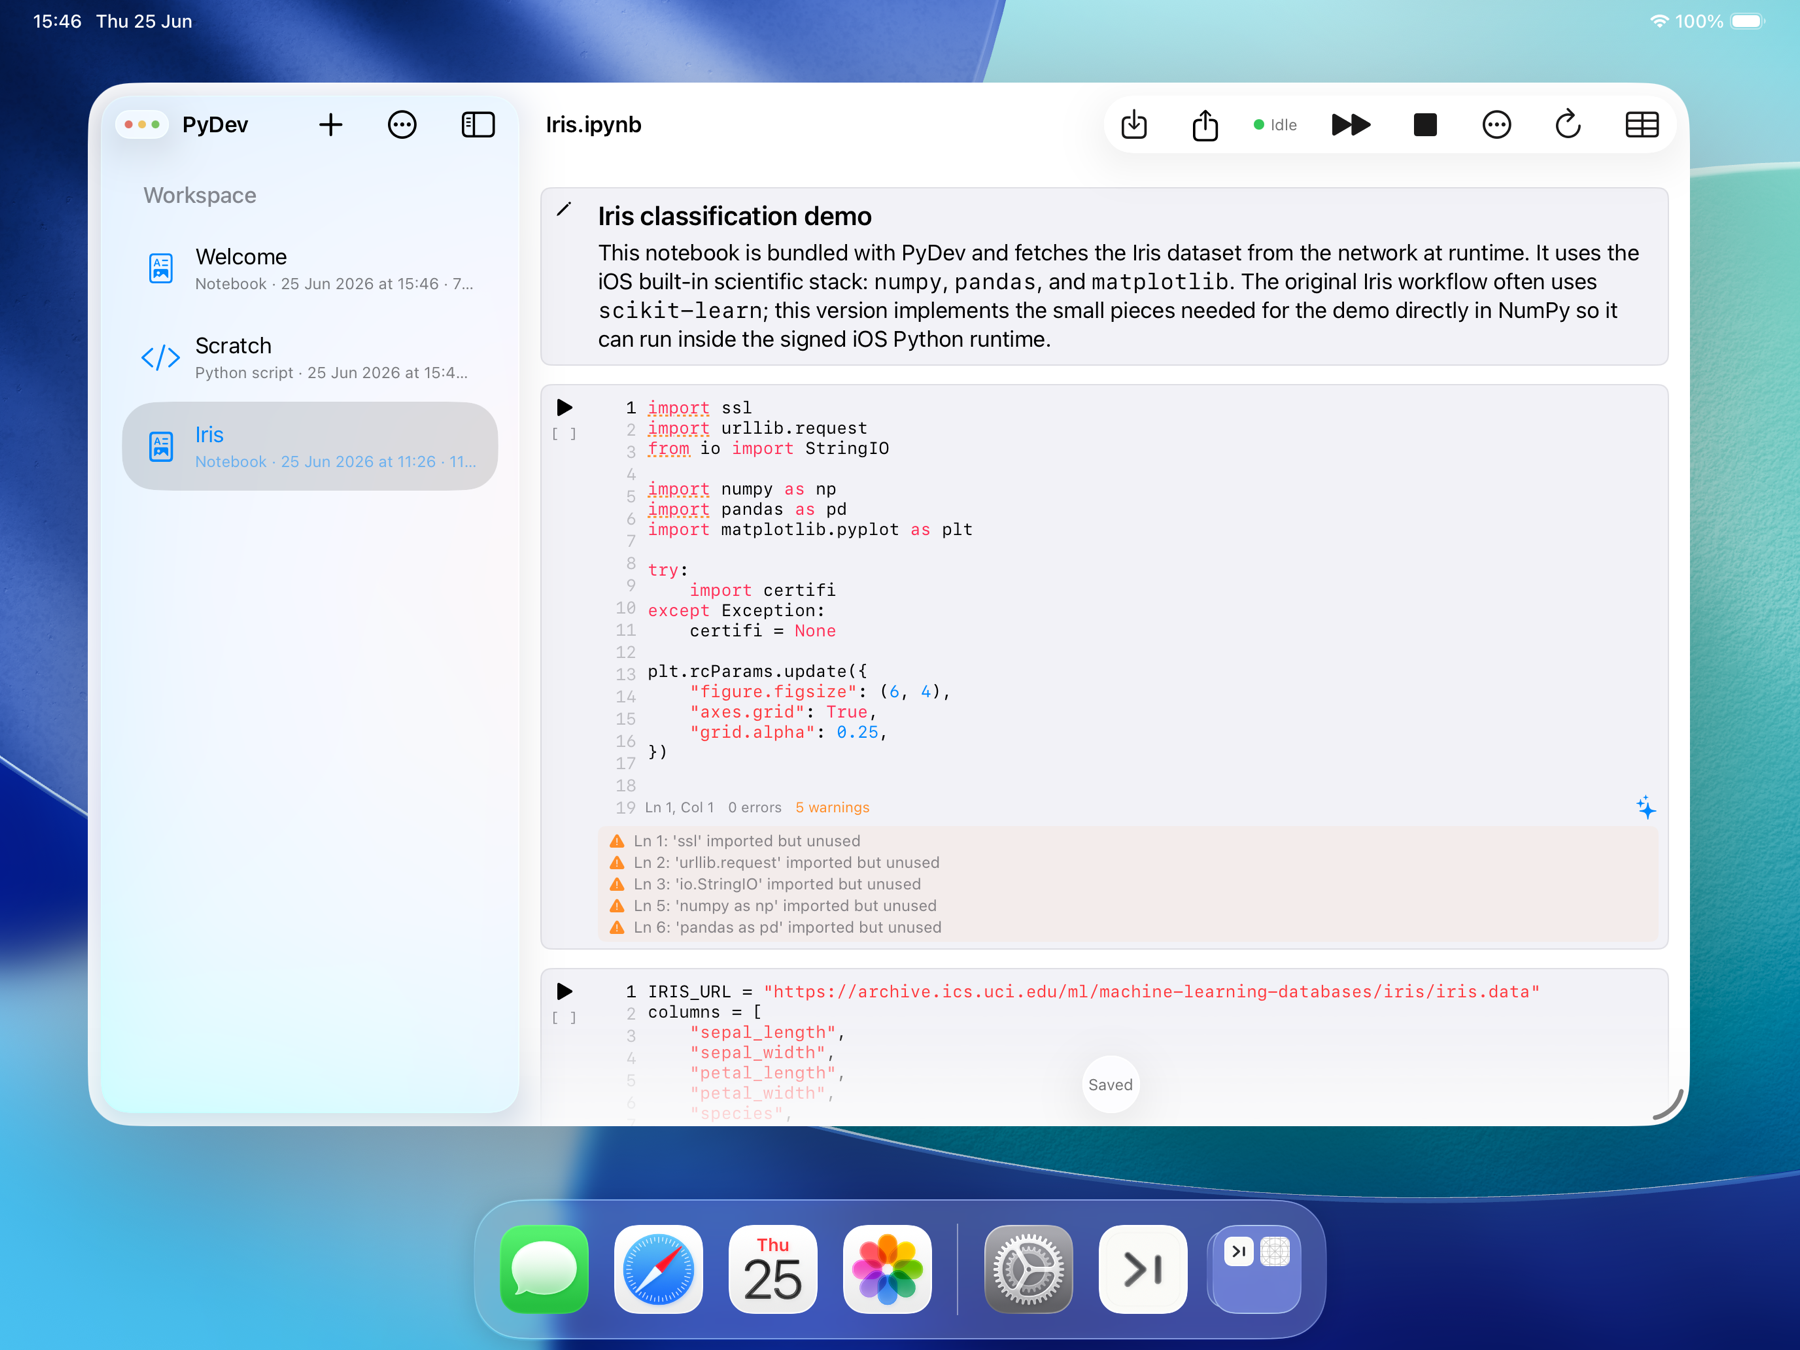Click the "sepal_length" column string
The image size is (1800, 1350).
763,1033
